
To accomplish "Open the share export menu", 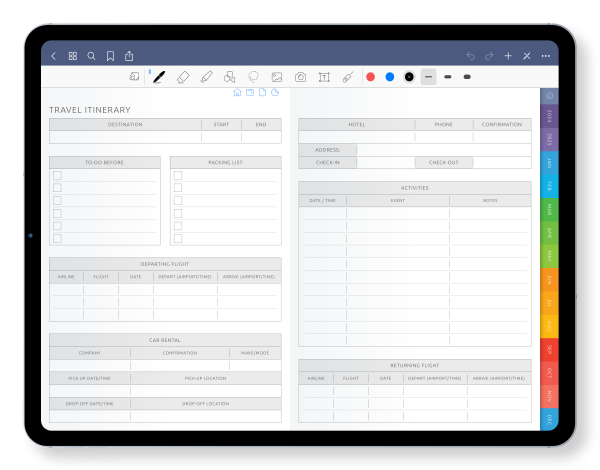I will [128, 56].
